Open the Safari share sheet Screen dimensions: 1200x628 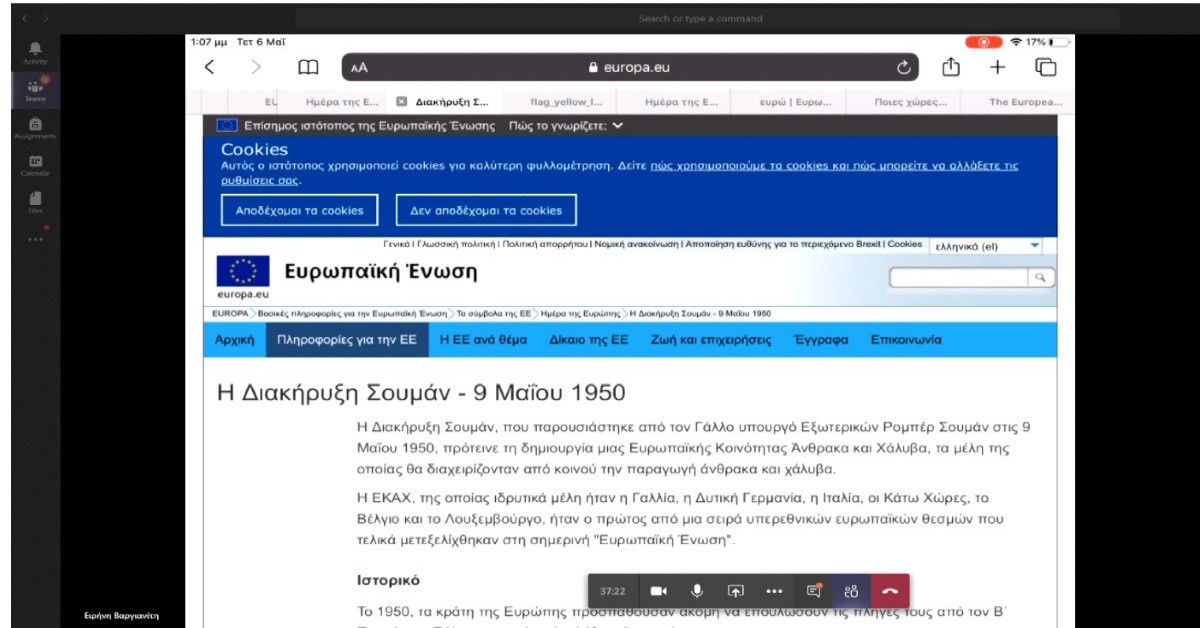(952, 66)
